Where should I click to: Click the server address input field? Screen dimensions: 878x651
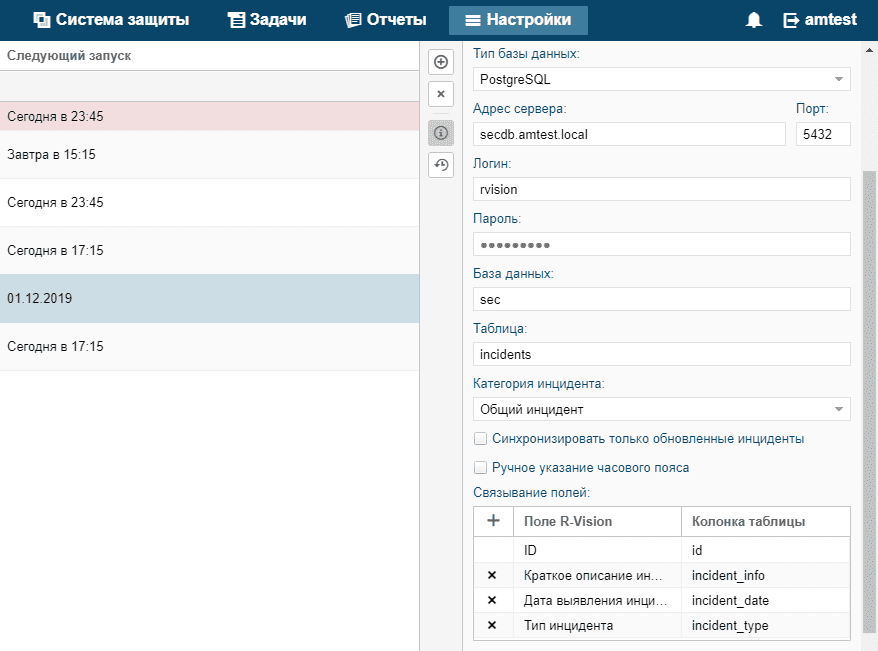pyautogui.click(x=629, y=134)
